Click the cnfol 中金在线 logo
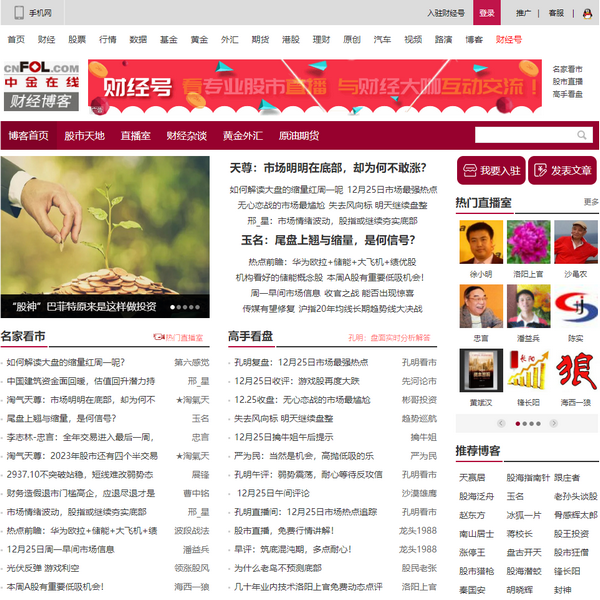Image resolution: width=600 pixels, height=600 pixels. pos(40,86)
